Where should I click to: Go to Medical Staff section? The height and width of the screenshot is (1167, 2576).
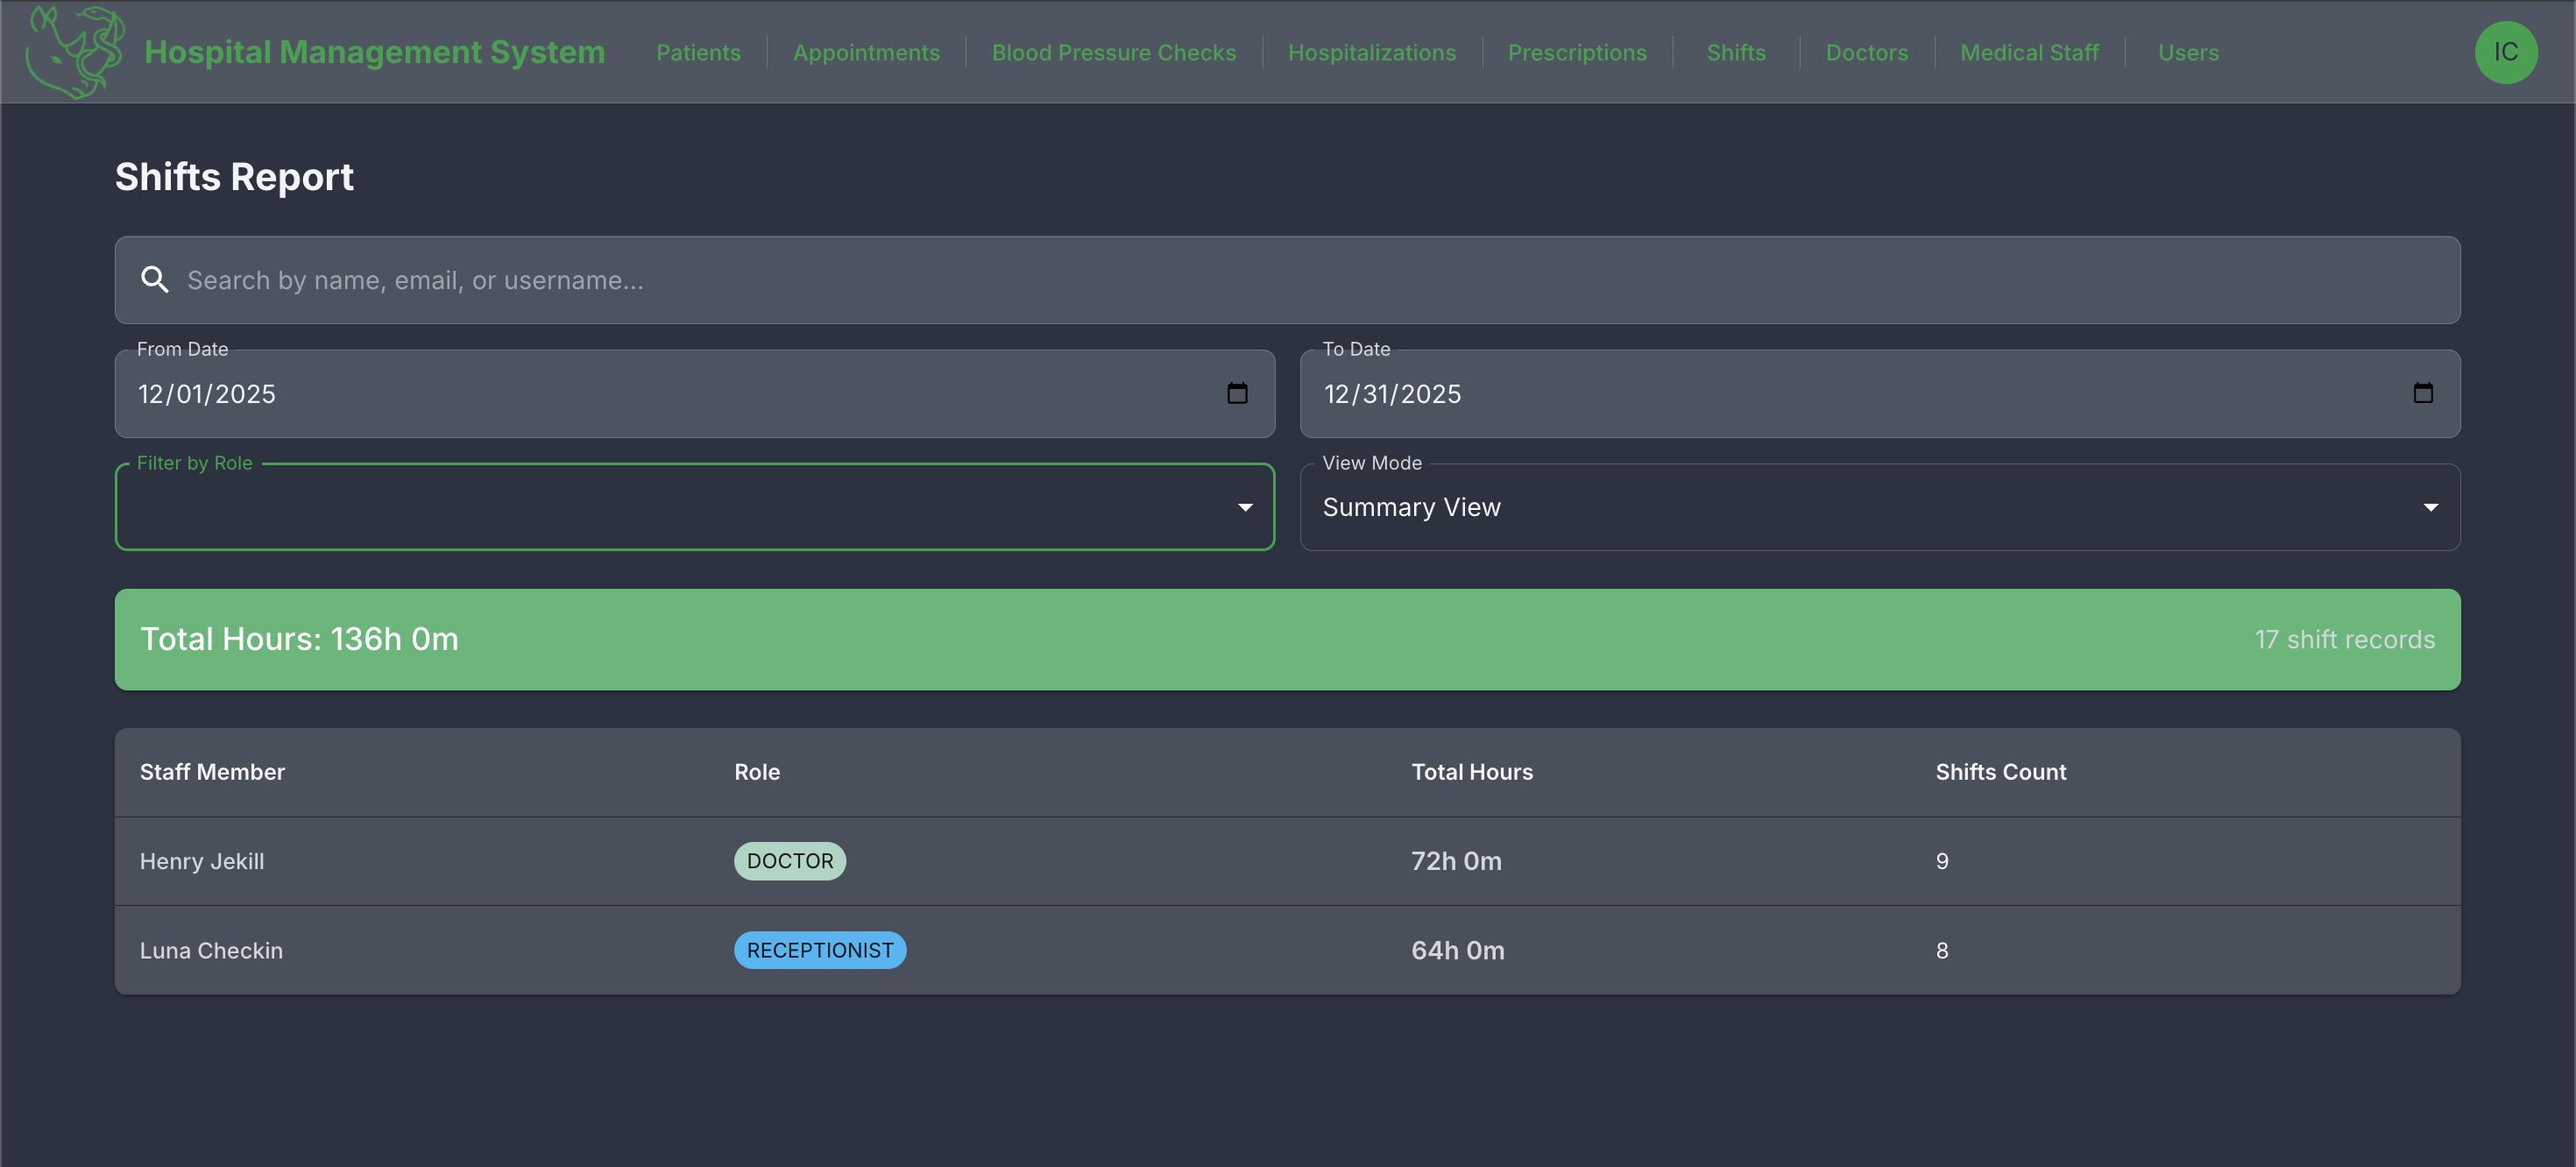pos(2029,52)
